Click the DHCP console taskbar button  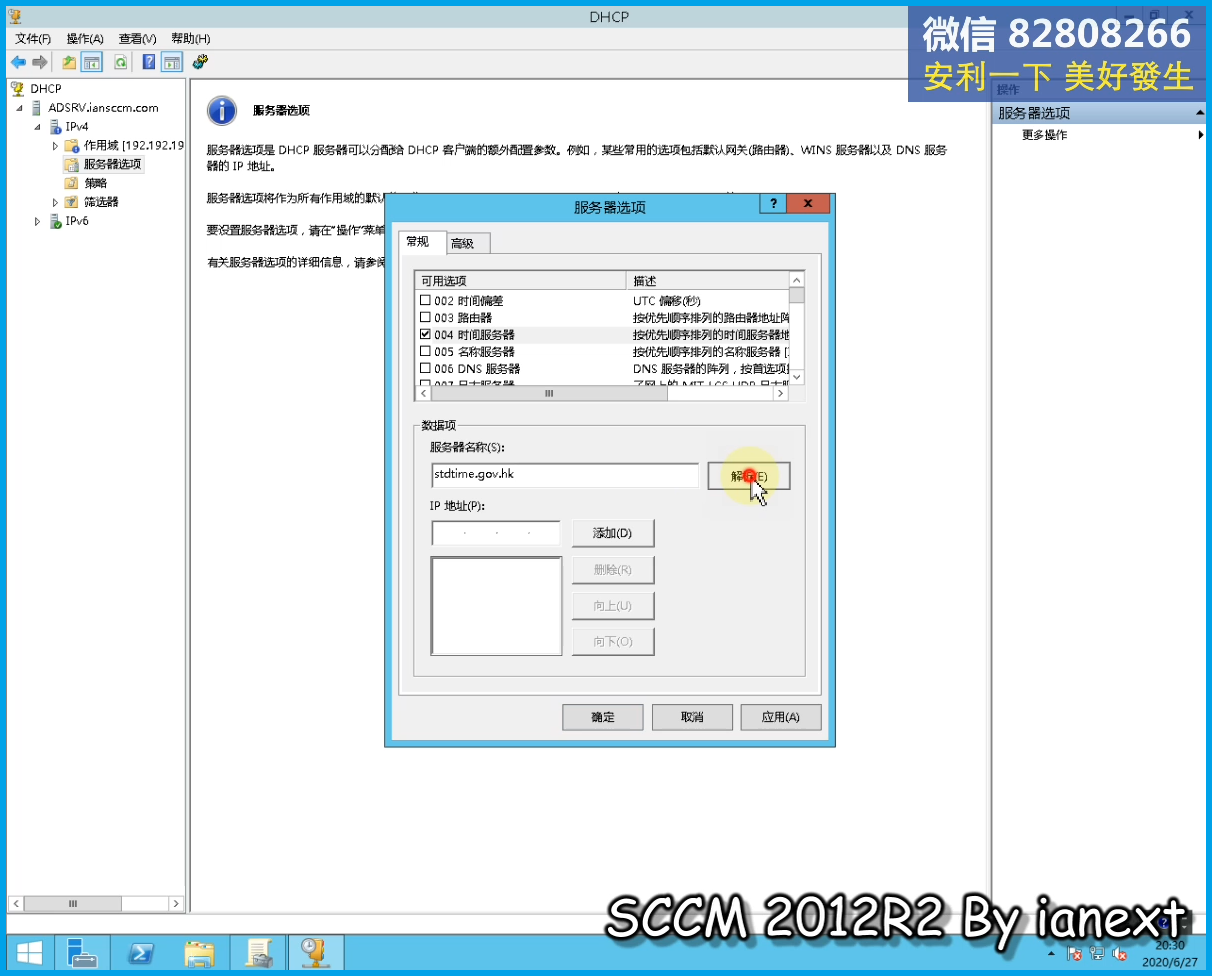tap(316, 952)
